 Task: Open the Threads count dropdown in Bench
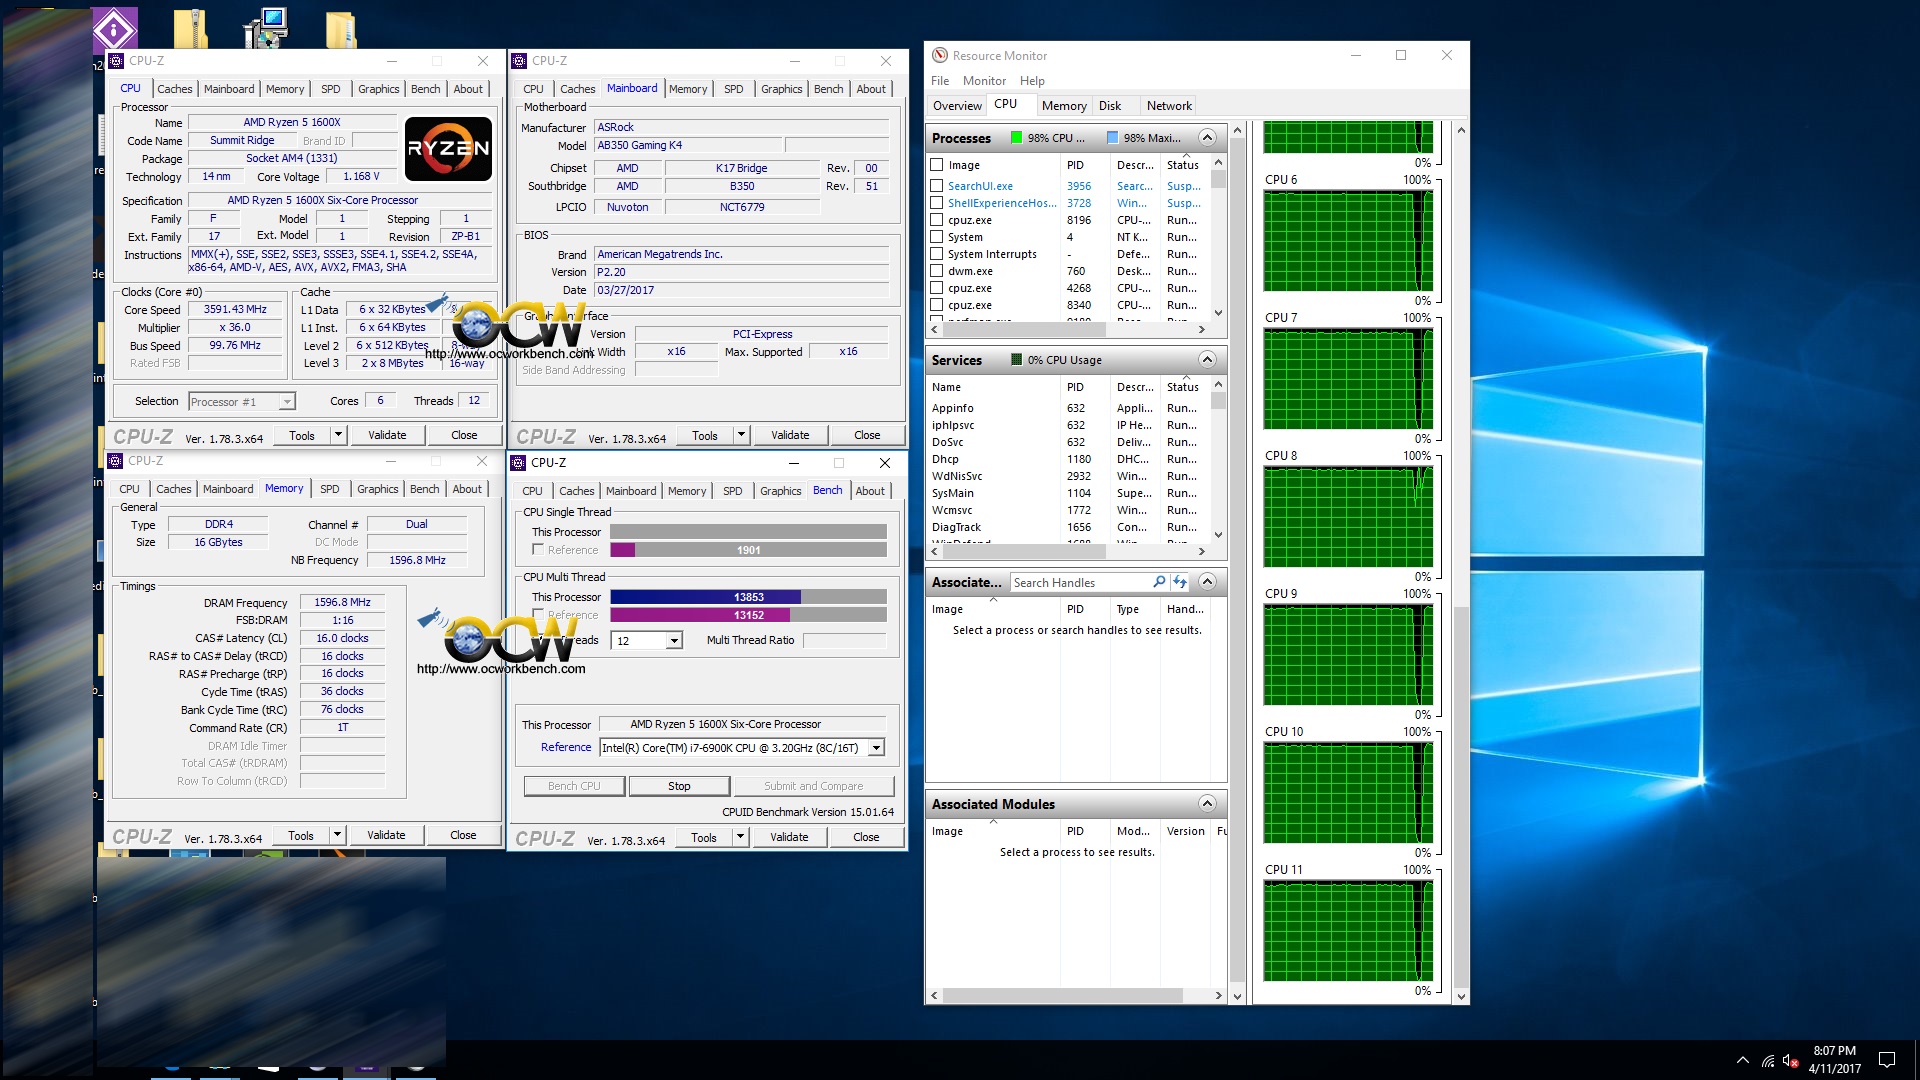coord(675,641)
